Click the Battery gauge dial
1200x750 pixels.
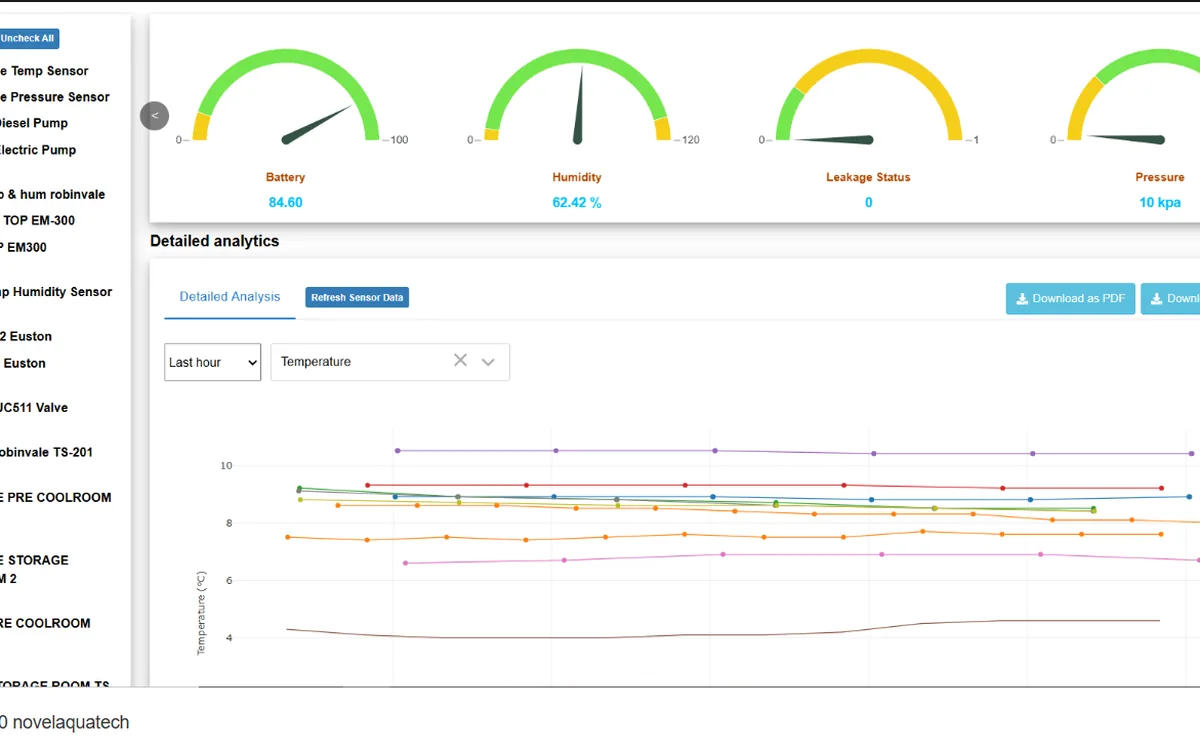pyautogui.click(x=286, y=94)
